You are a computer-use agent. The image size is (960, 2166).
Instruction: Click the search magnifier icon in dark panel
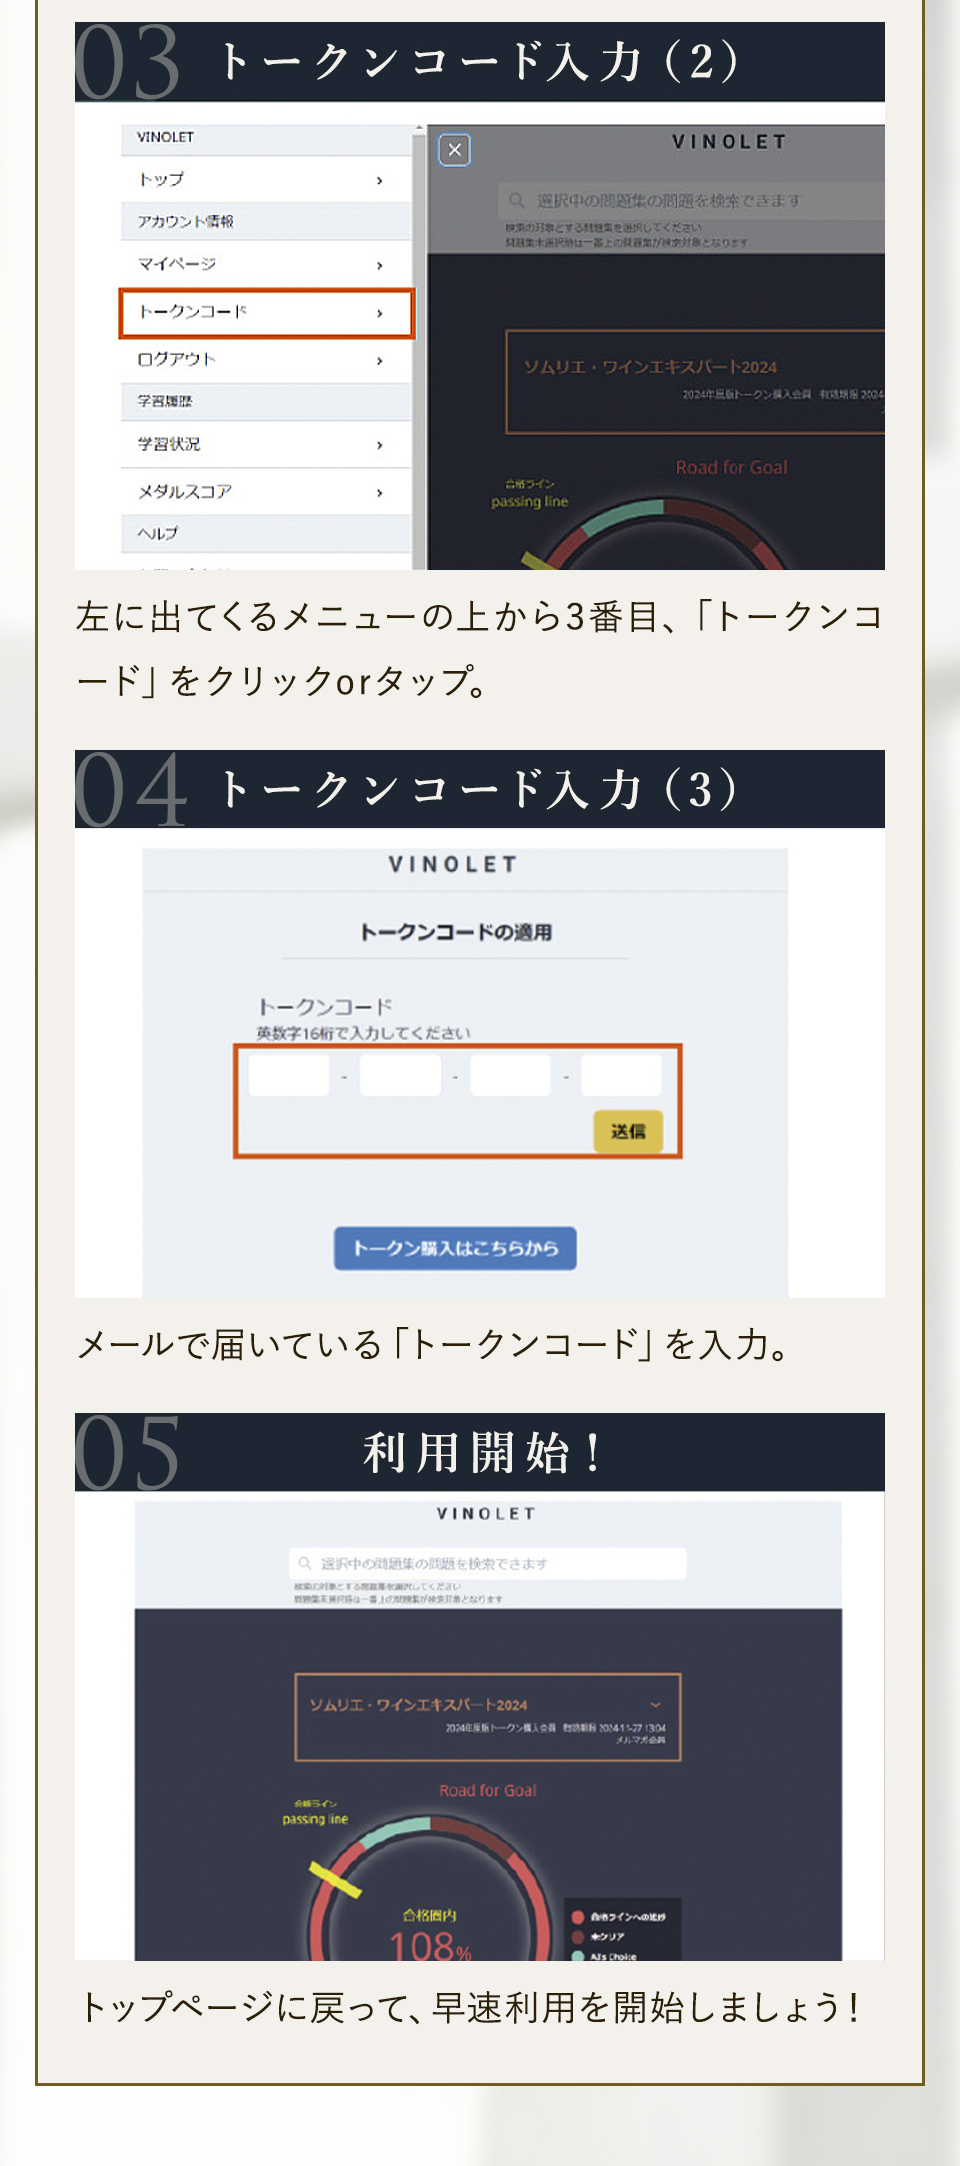(517, 200)
